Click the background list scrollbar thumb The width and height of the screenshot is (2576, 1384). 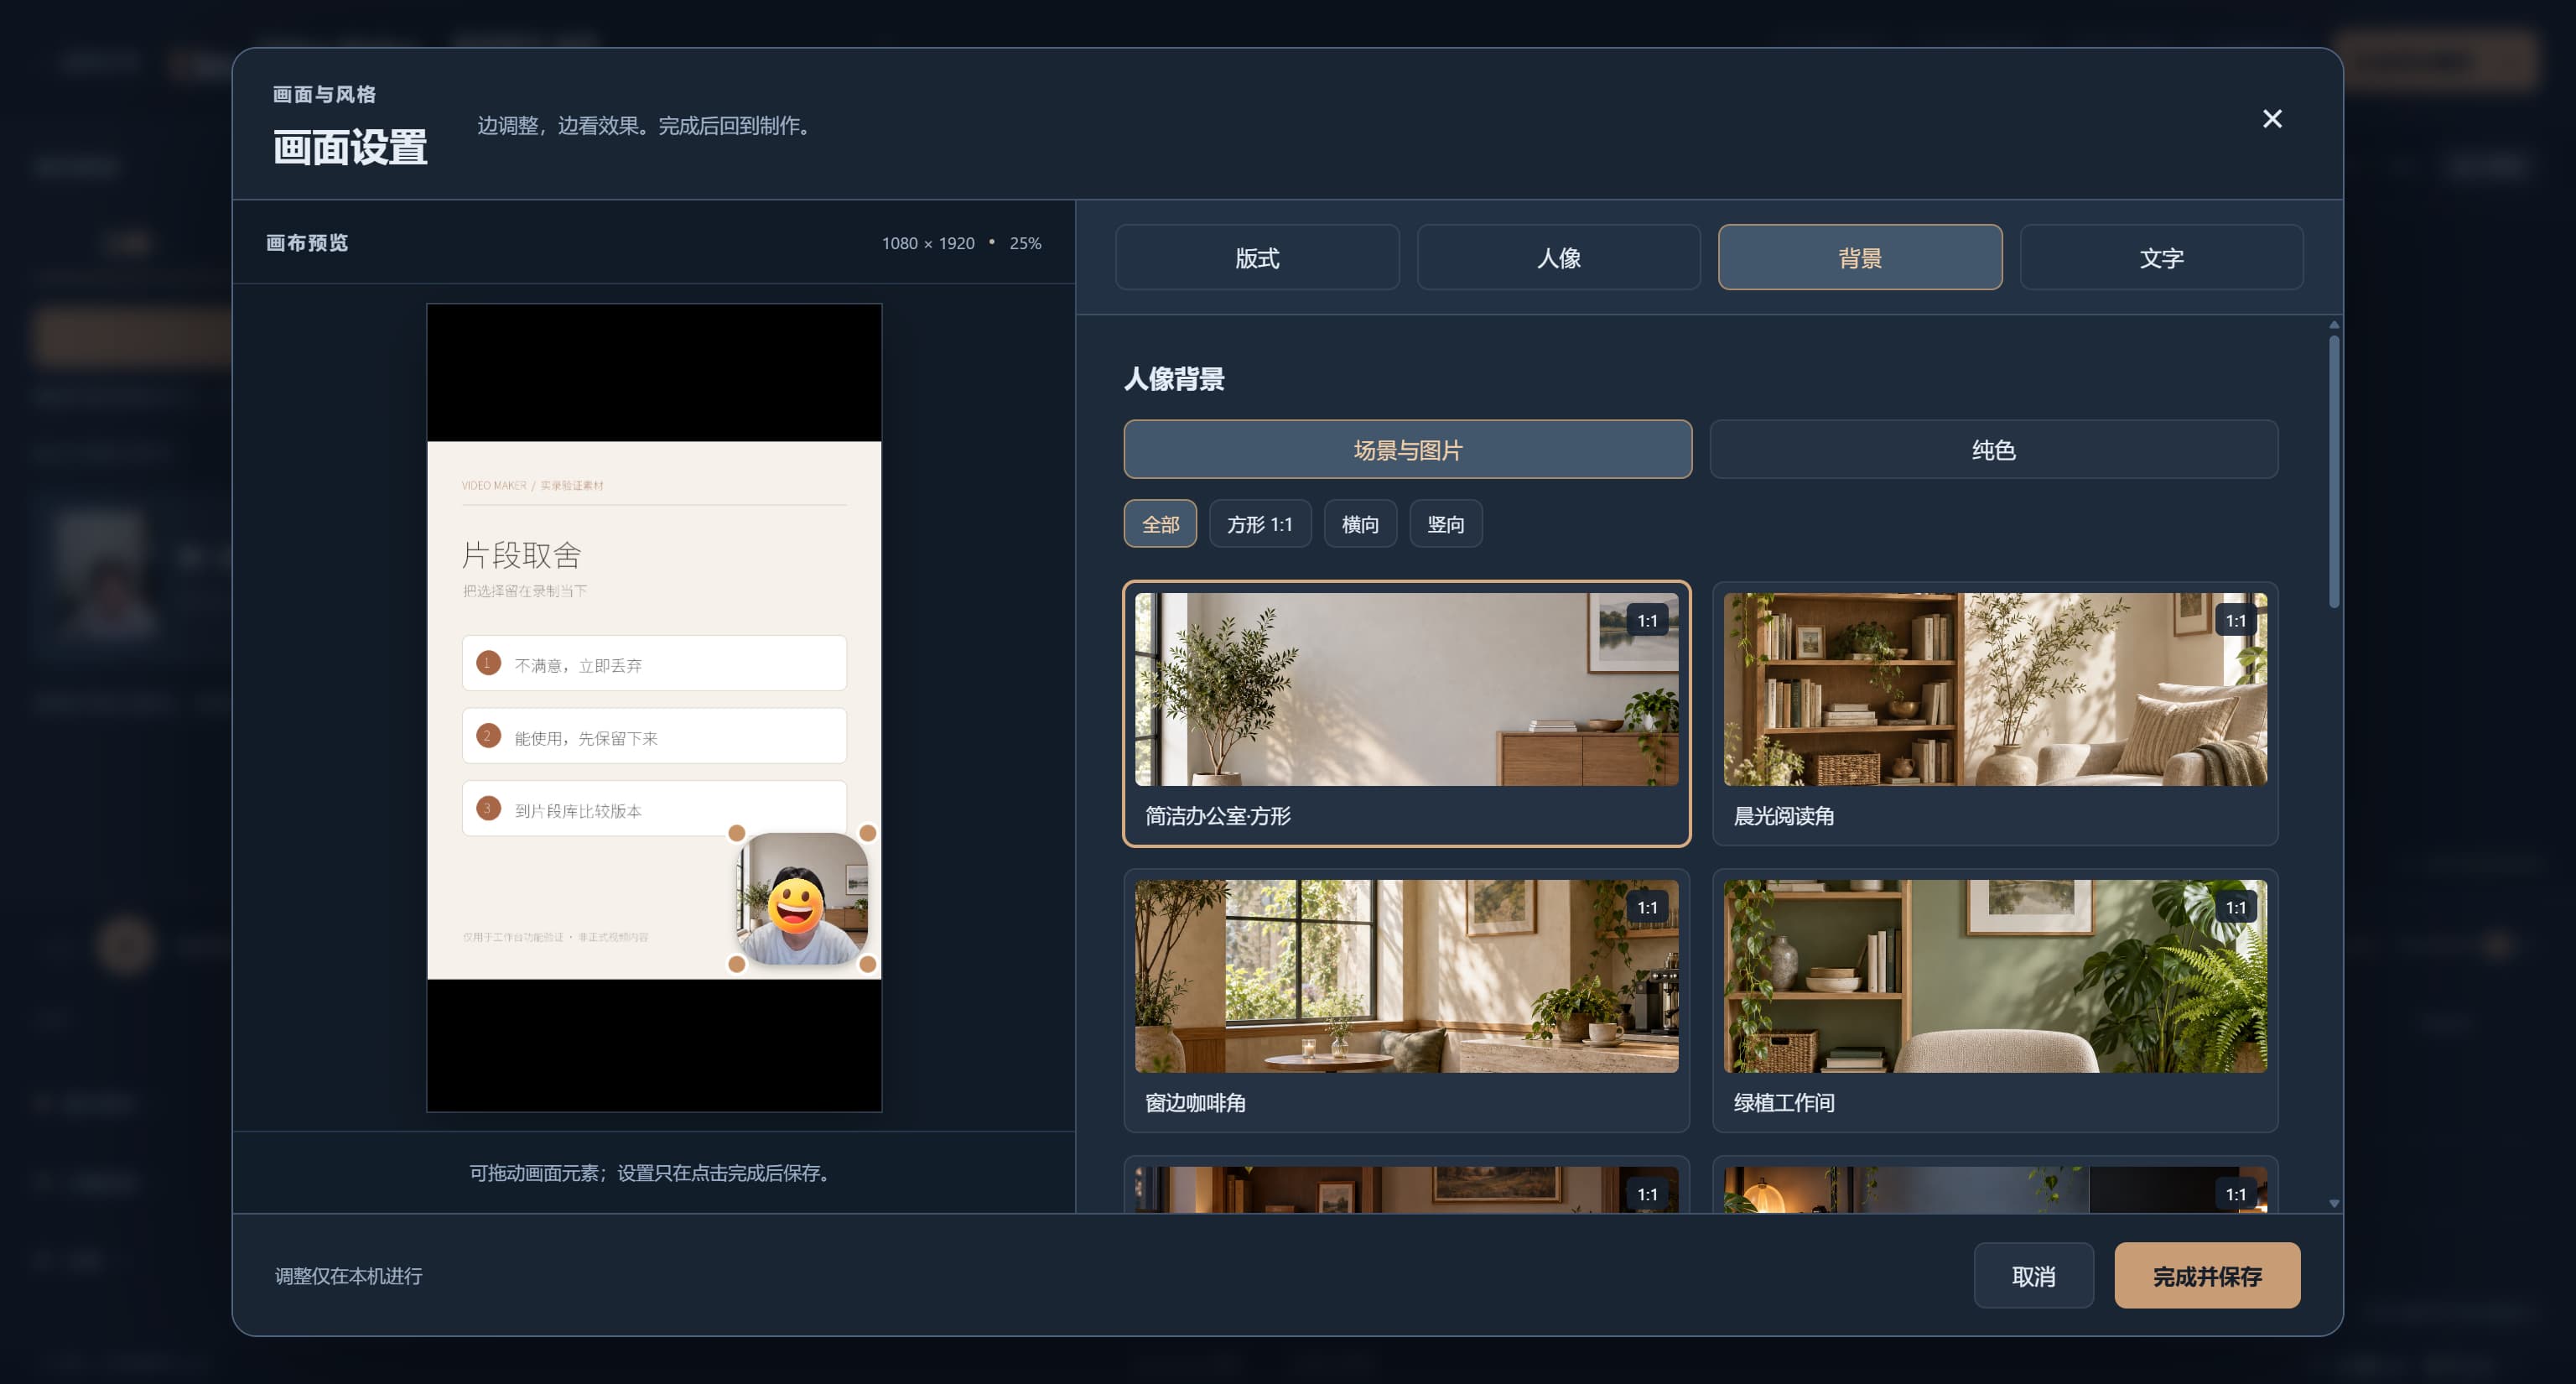click(2334, 471)
